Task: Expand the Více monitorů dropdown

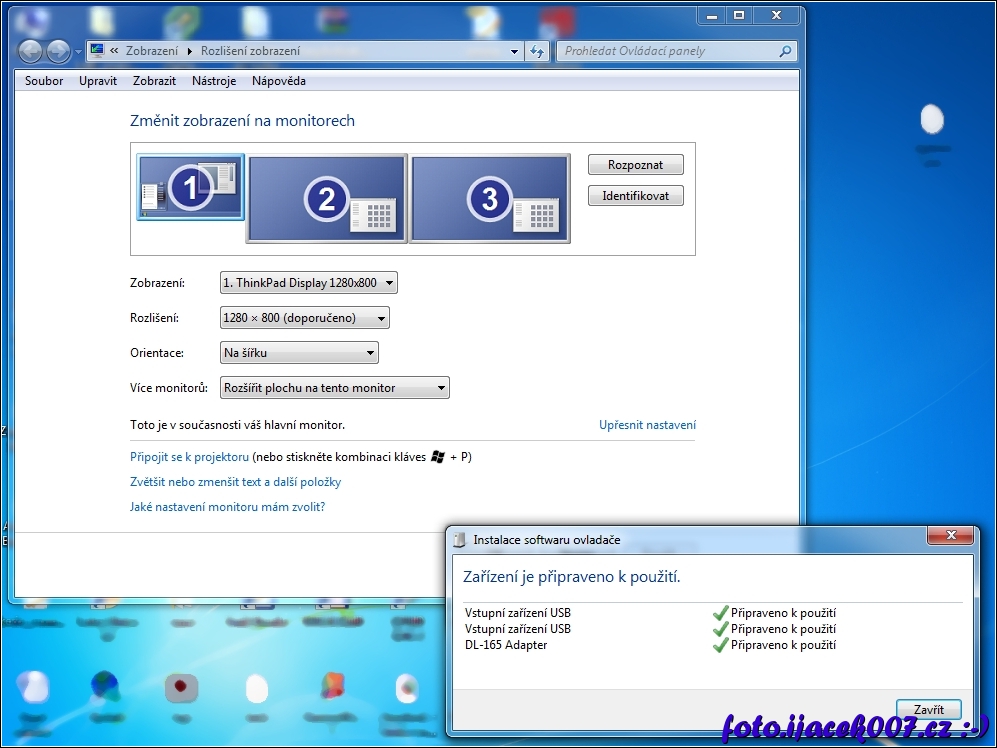Action: [x=334, y=388]
